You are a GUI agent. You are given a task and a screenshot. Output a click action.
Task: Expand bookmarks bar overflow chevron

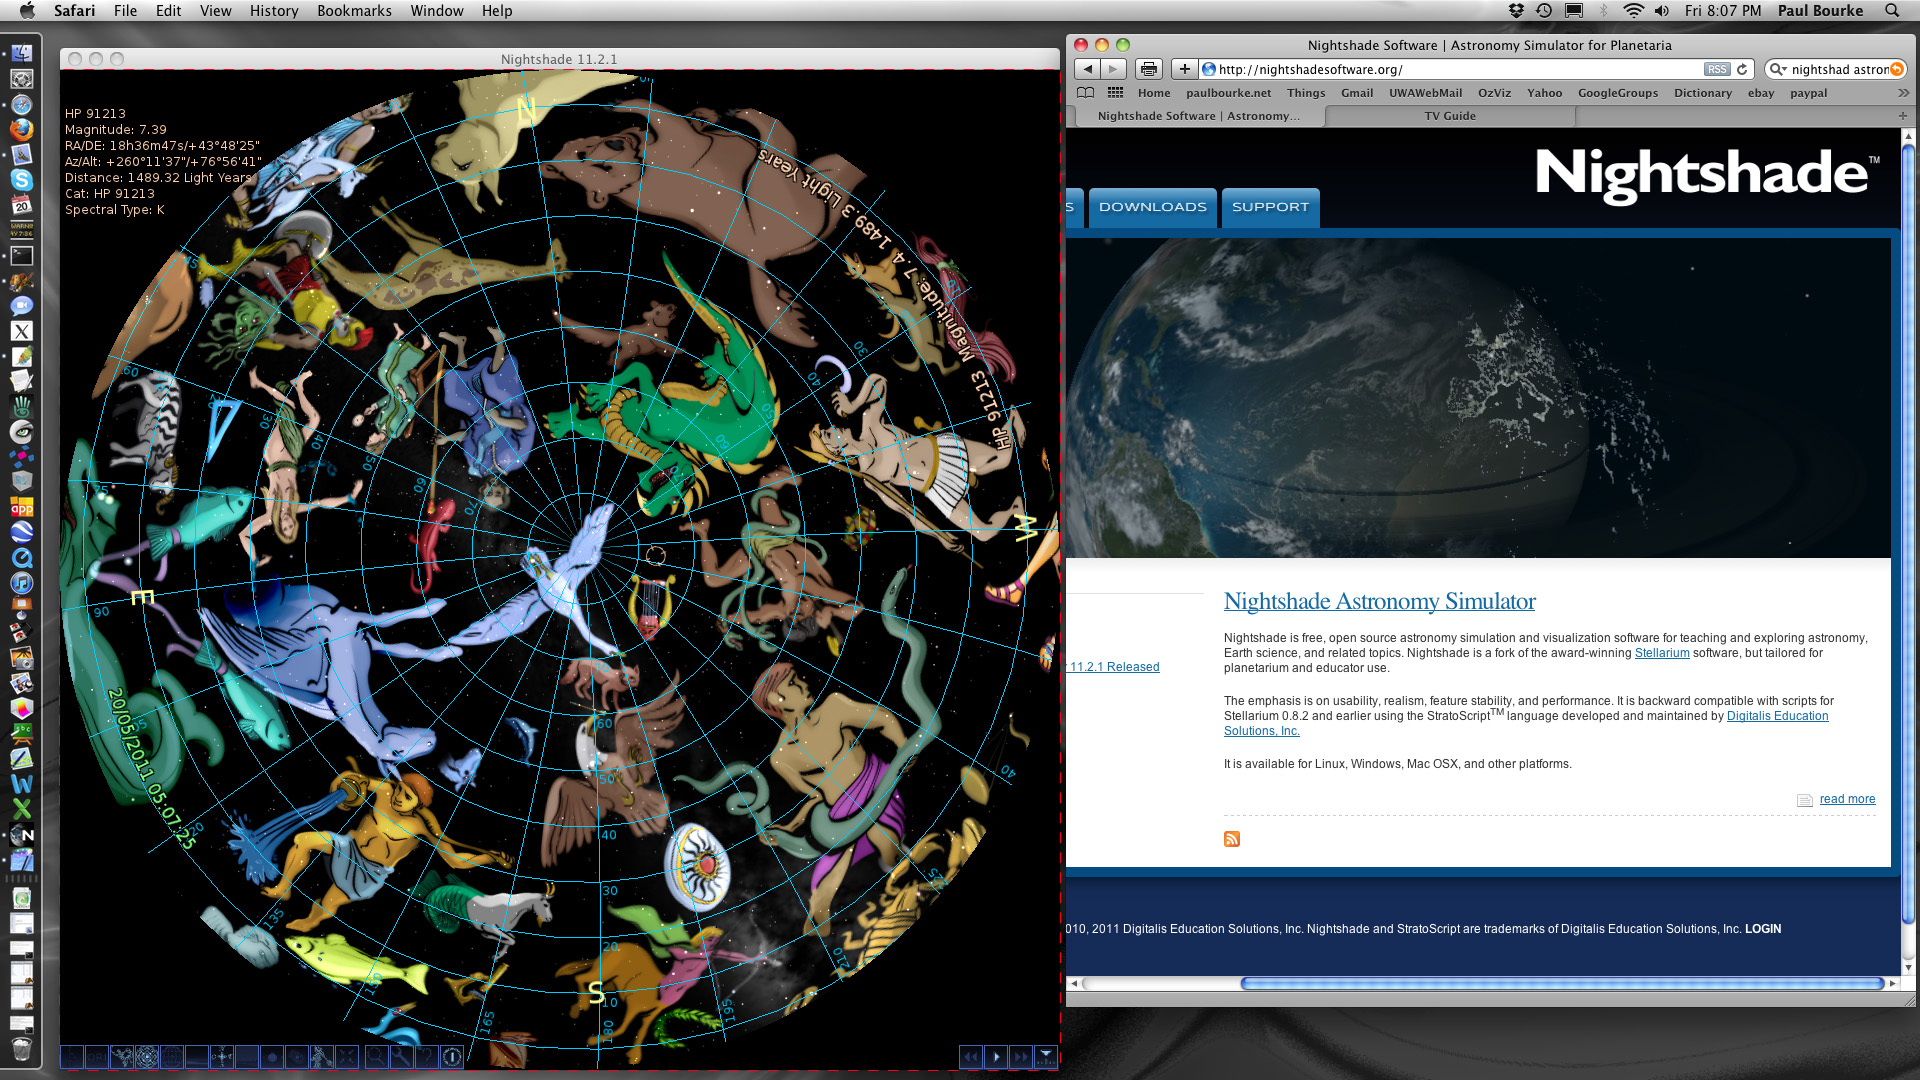tap(1902, 93)
